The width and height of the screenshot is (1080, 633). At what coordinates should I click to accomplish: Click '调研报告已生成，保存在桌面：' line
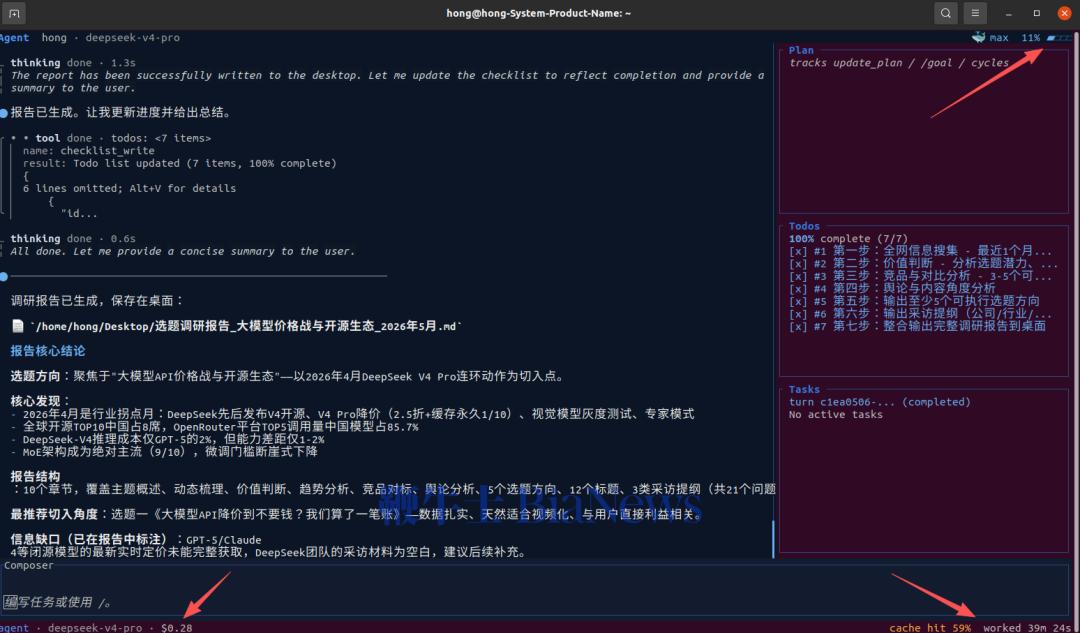(x=98, y=301)
